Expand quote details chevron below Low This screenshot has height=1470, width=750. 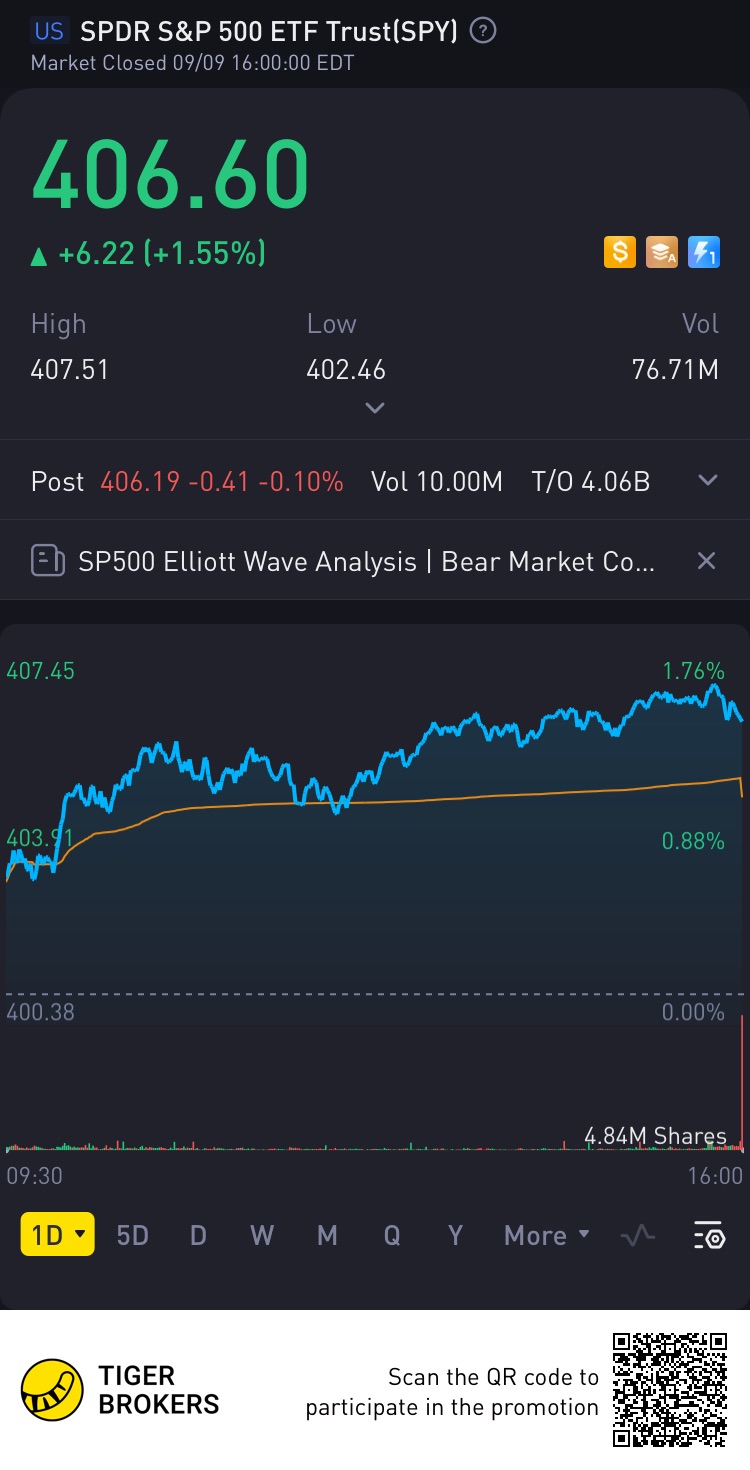(375, 408)
